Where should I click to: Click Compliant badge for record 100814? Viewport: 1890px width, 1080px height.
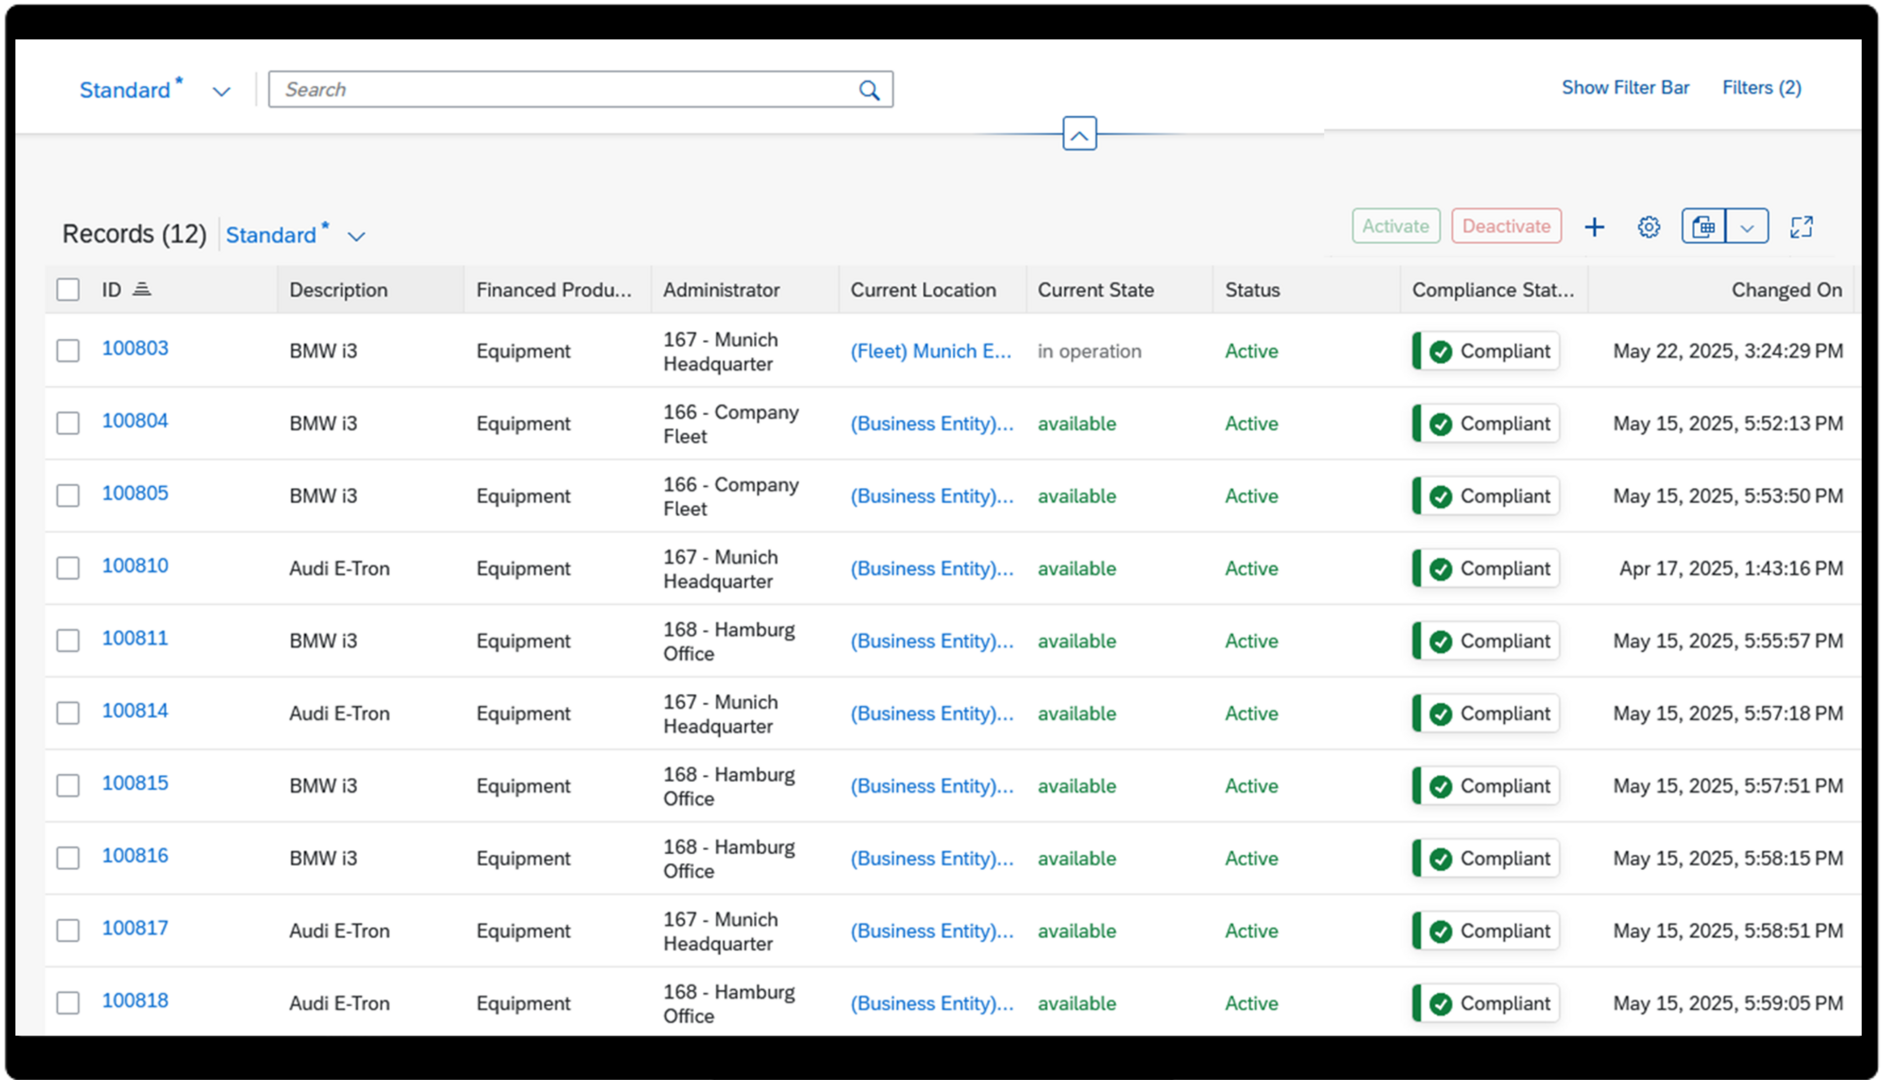coord(1485,713)
